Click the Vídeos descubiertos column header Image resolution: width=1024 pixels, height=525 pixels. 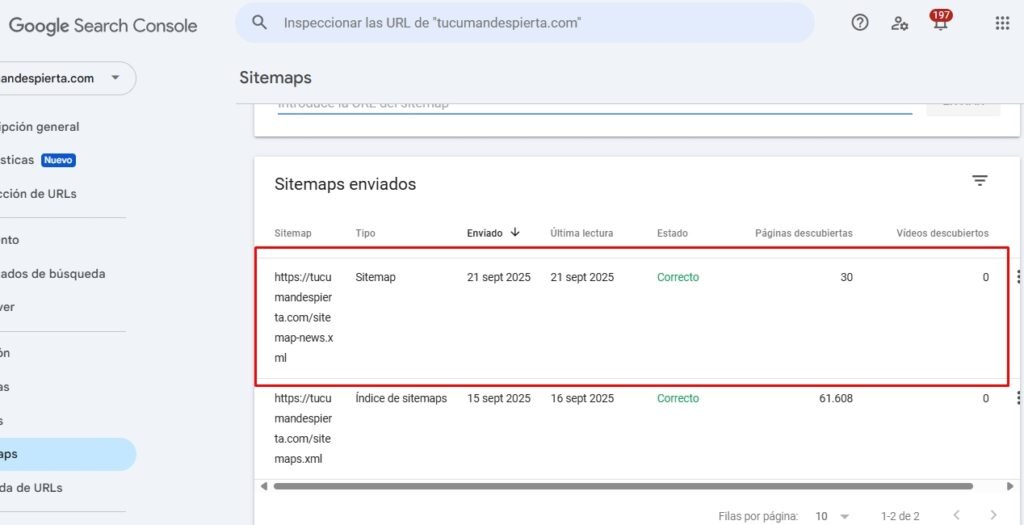(942, 233)
